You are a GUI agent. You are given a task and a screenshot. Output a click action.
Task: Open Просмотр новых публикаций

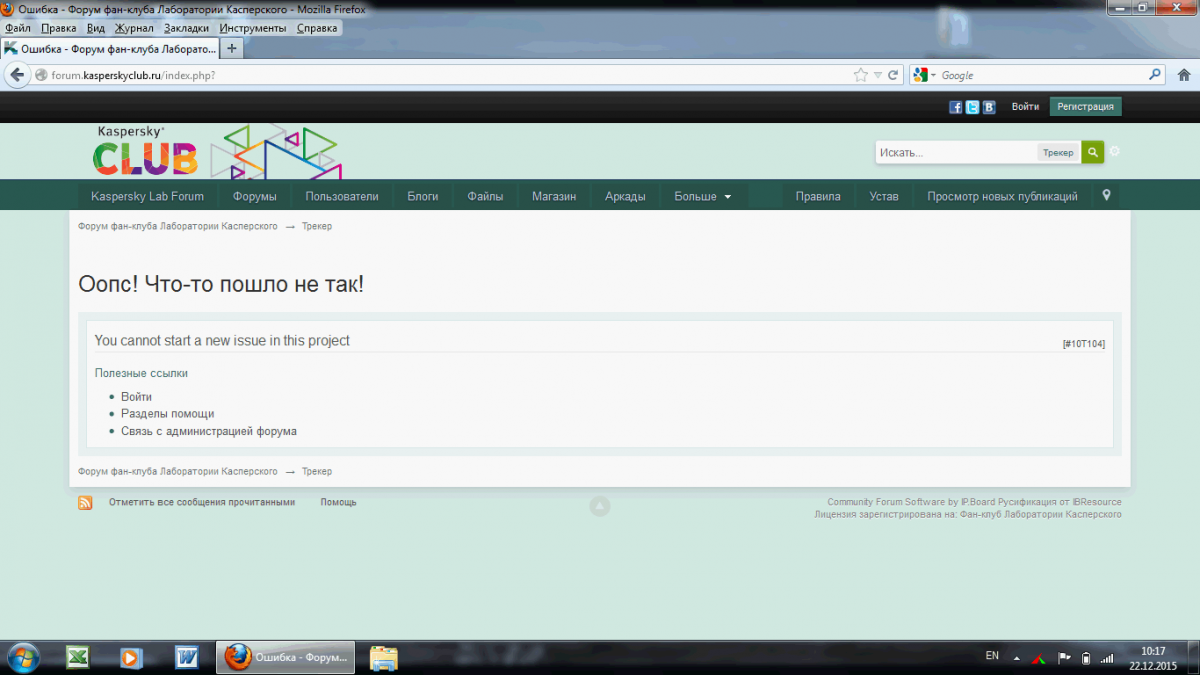1002,196
